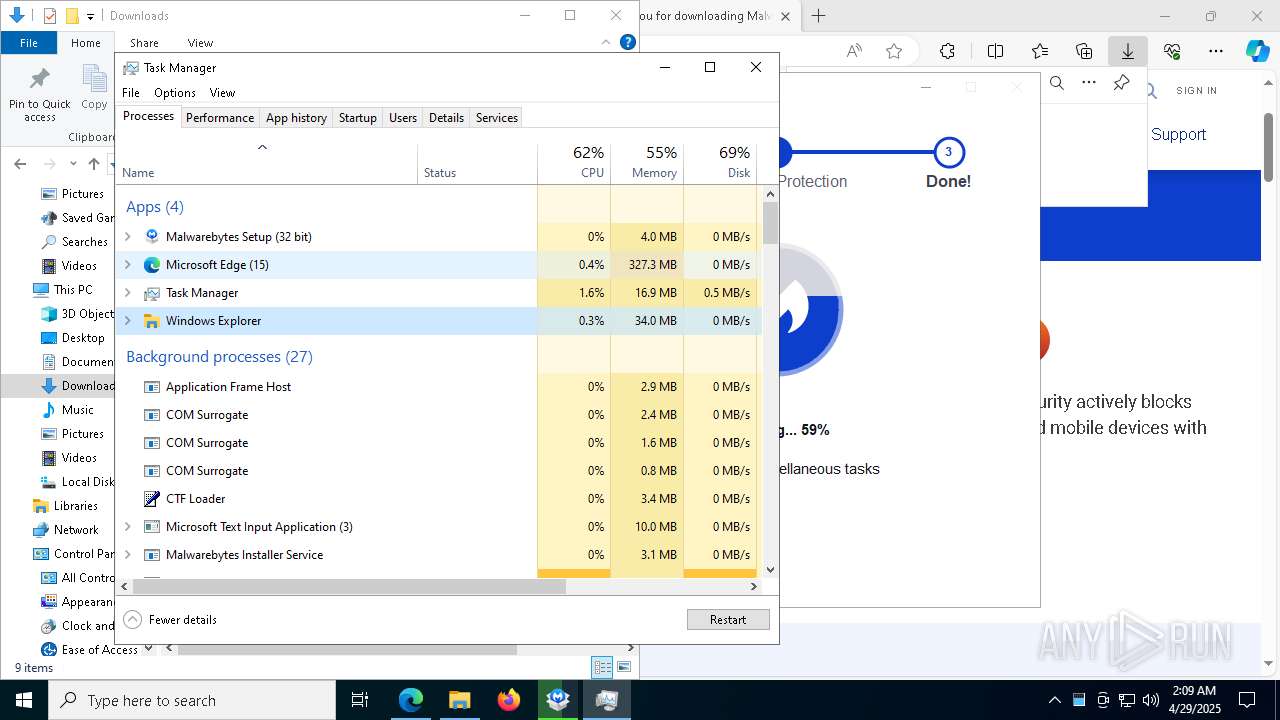
Task: Toggle Edge split screen icon
Action: (996, 51)
